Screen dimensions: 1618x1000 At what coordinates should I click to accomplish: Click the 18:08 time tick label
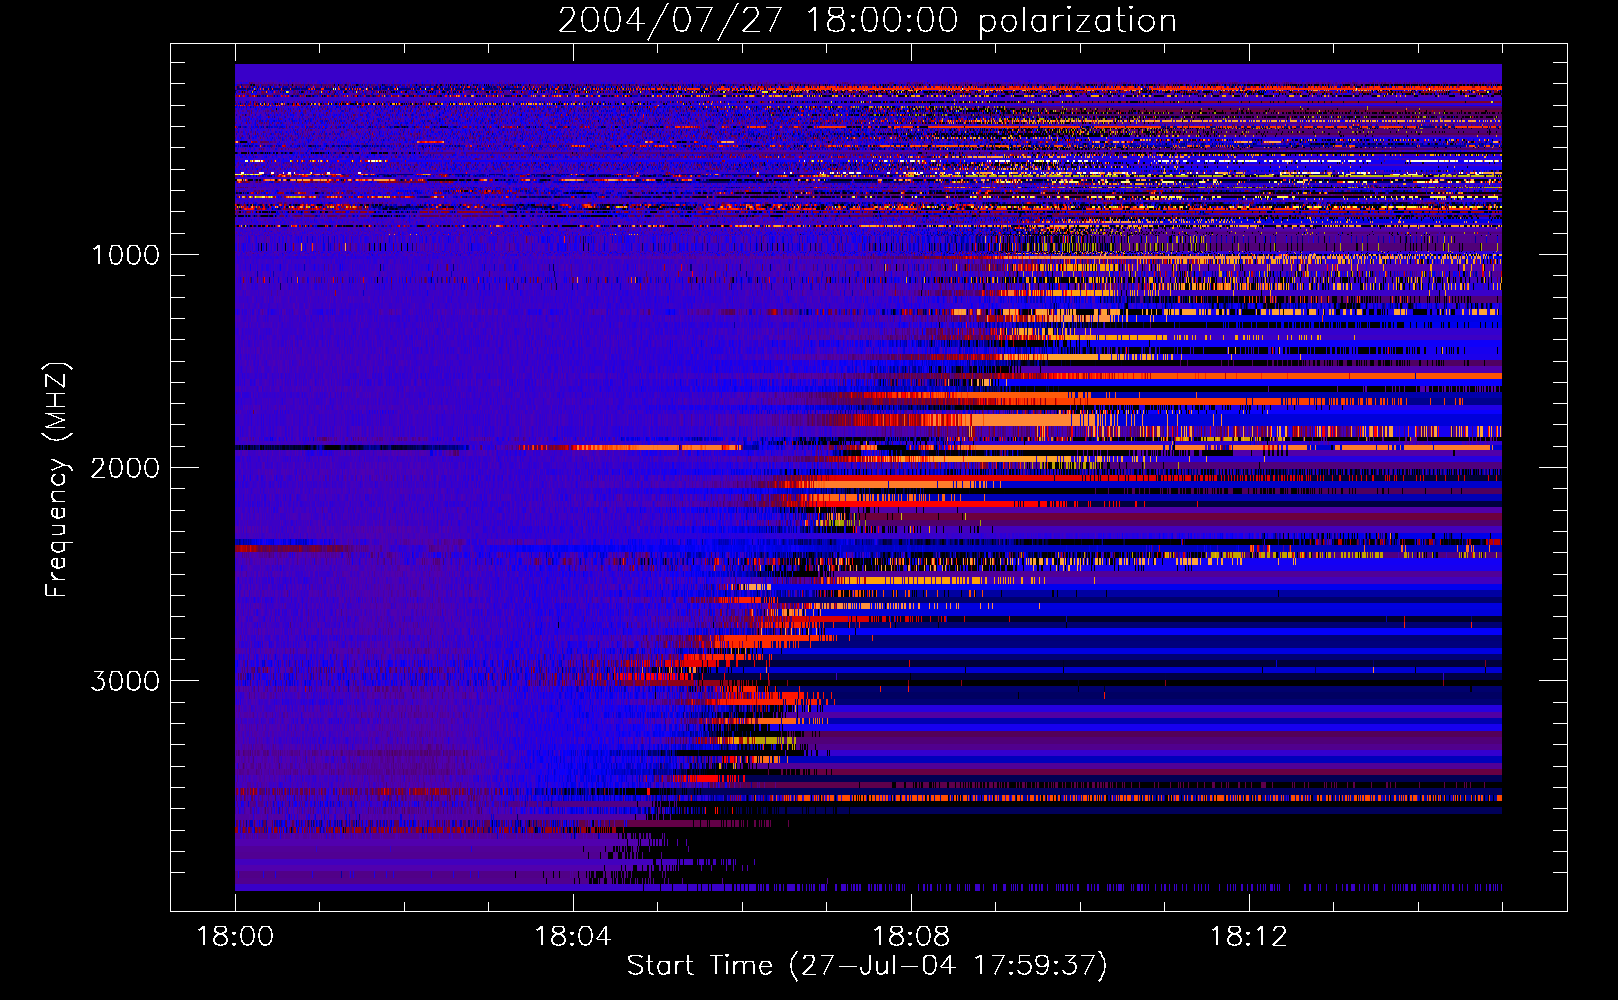click(911, 937)
